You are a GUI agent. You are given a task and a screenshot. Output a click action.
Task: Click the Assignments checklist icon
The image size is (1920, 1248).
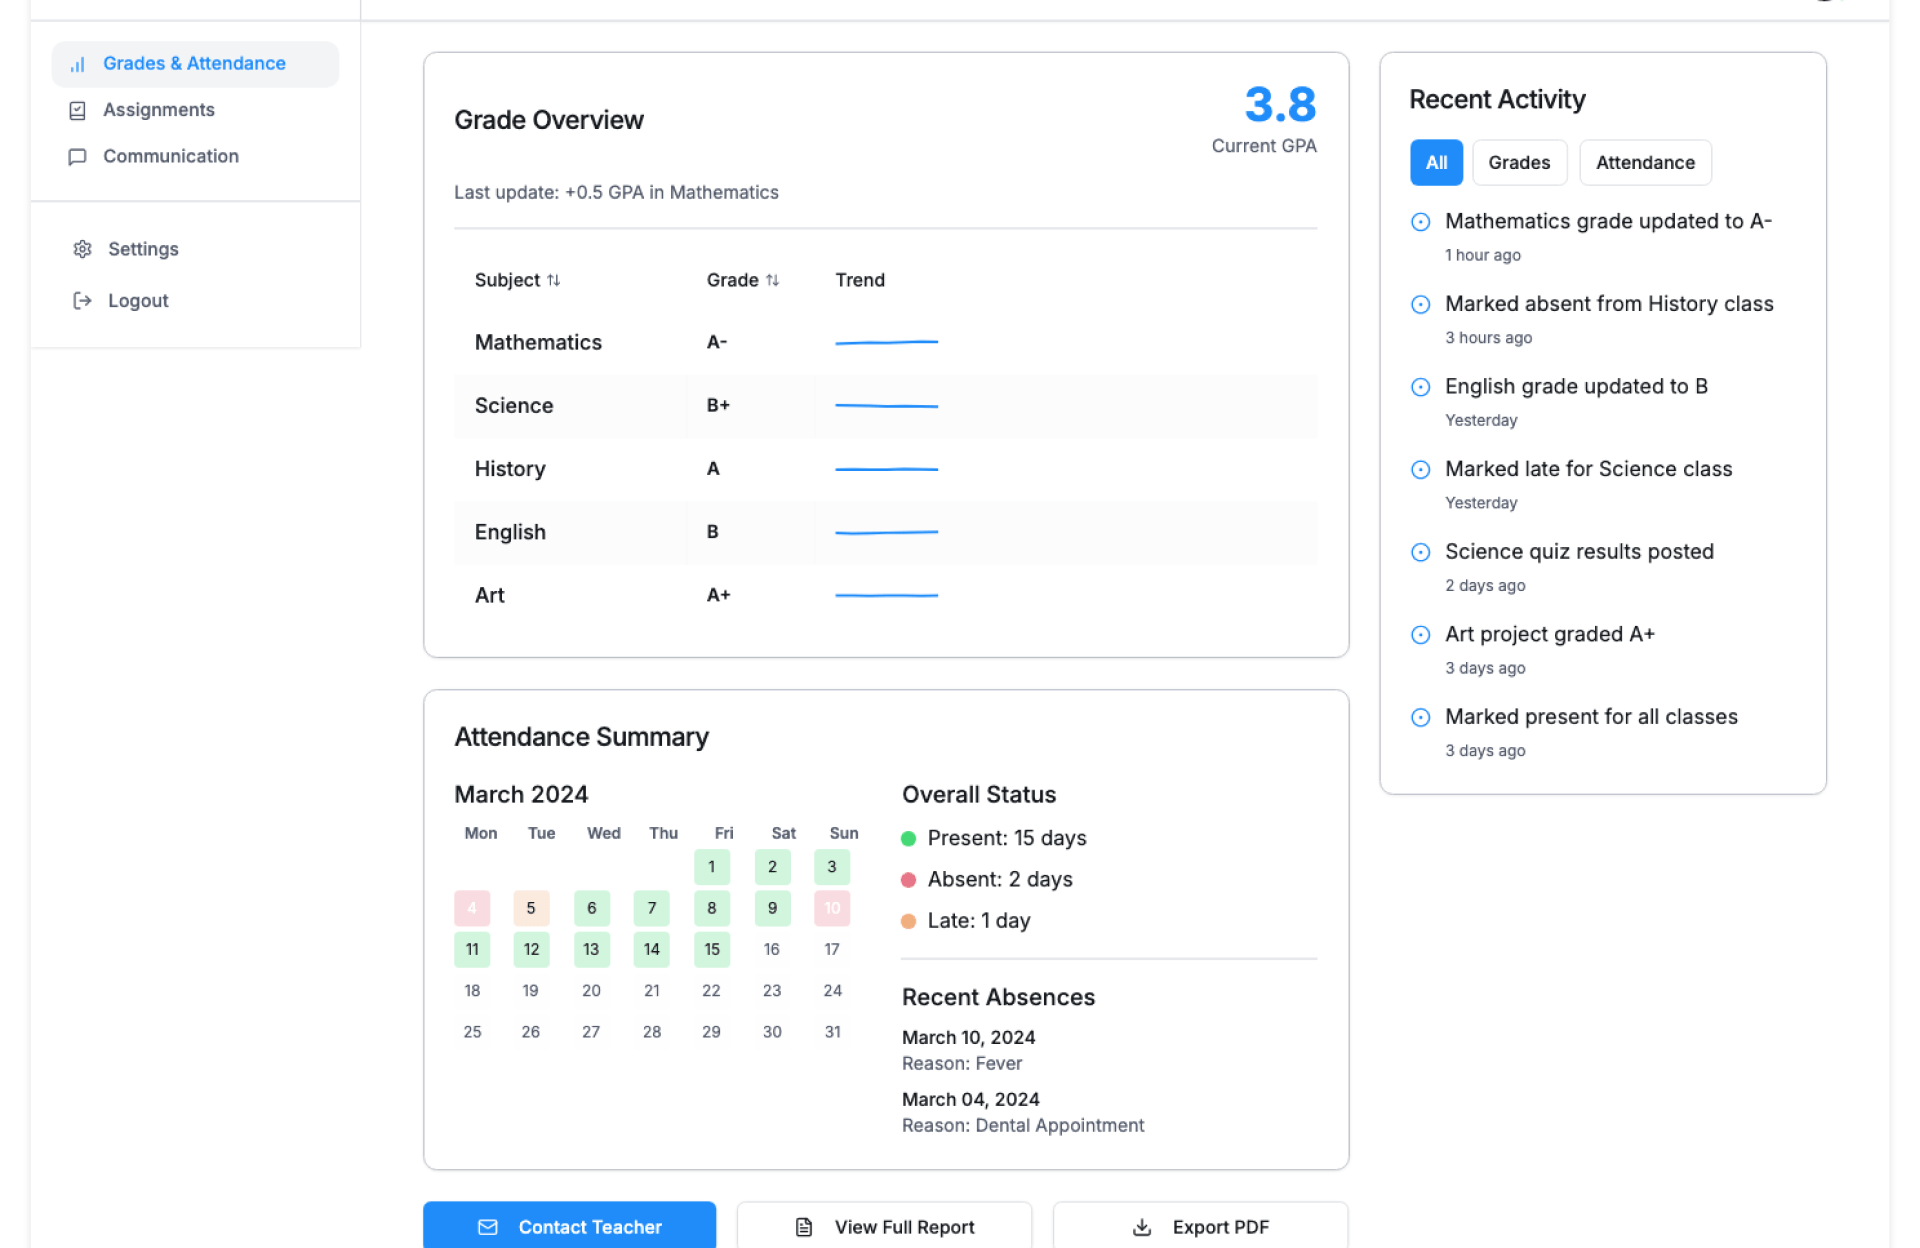point(77,111)
